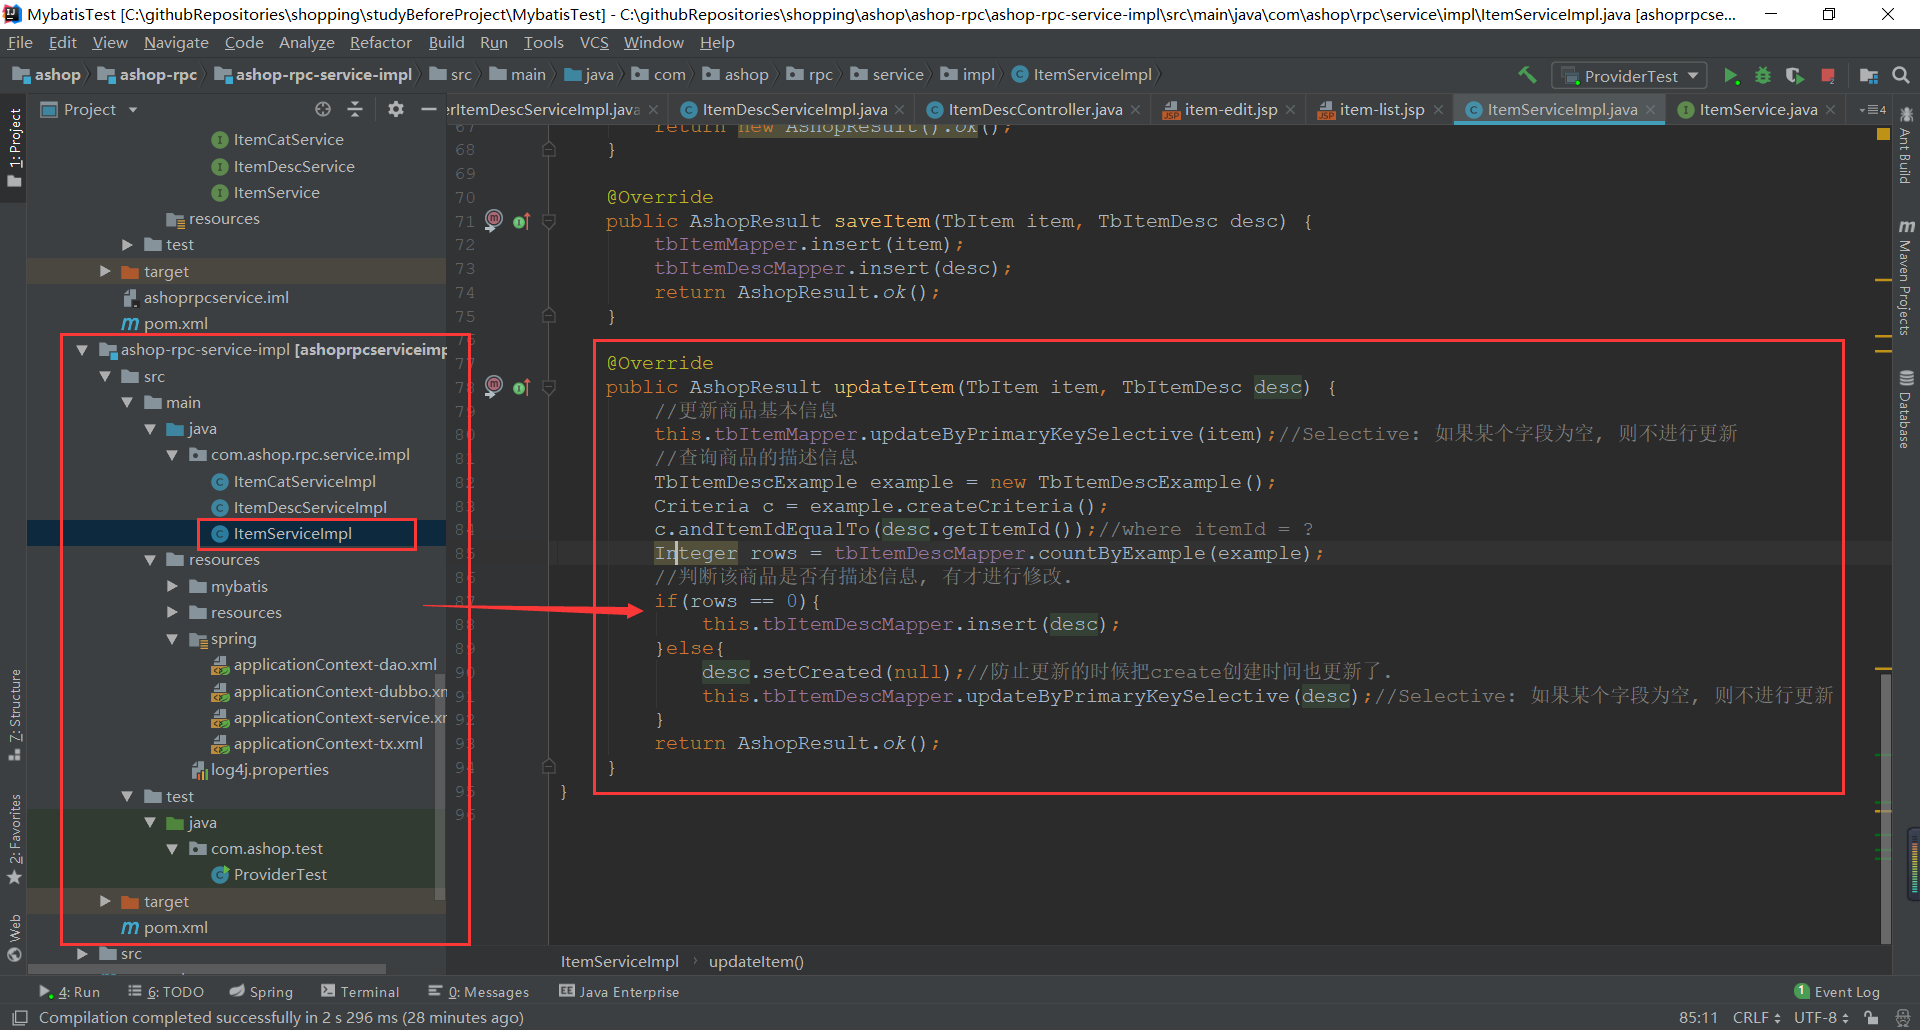Switch to item-edit.jsp tab
The image size is (1920, 1030).
pos(1231,109)
